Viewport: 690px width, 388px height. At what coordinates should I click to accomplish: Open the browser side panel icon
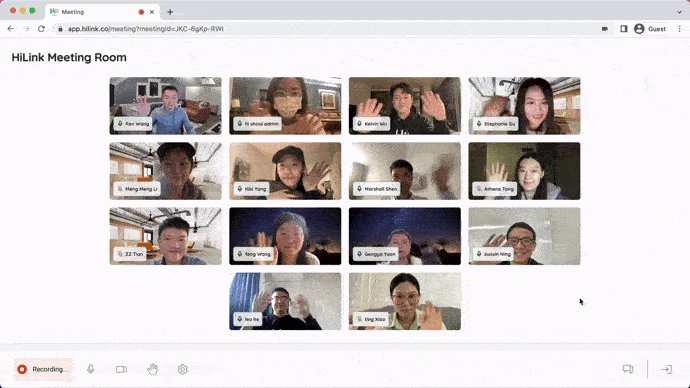click(624, 29)
